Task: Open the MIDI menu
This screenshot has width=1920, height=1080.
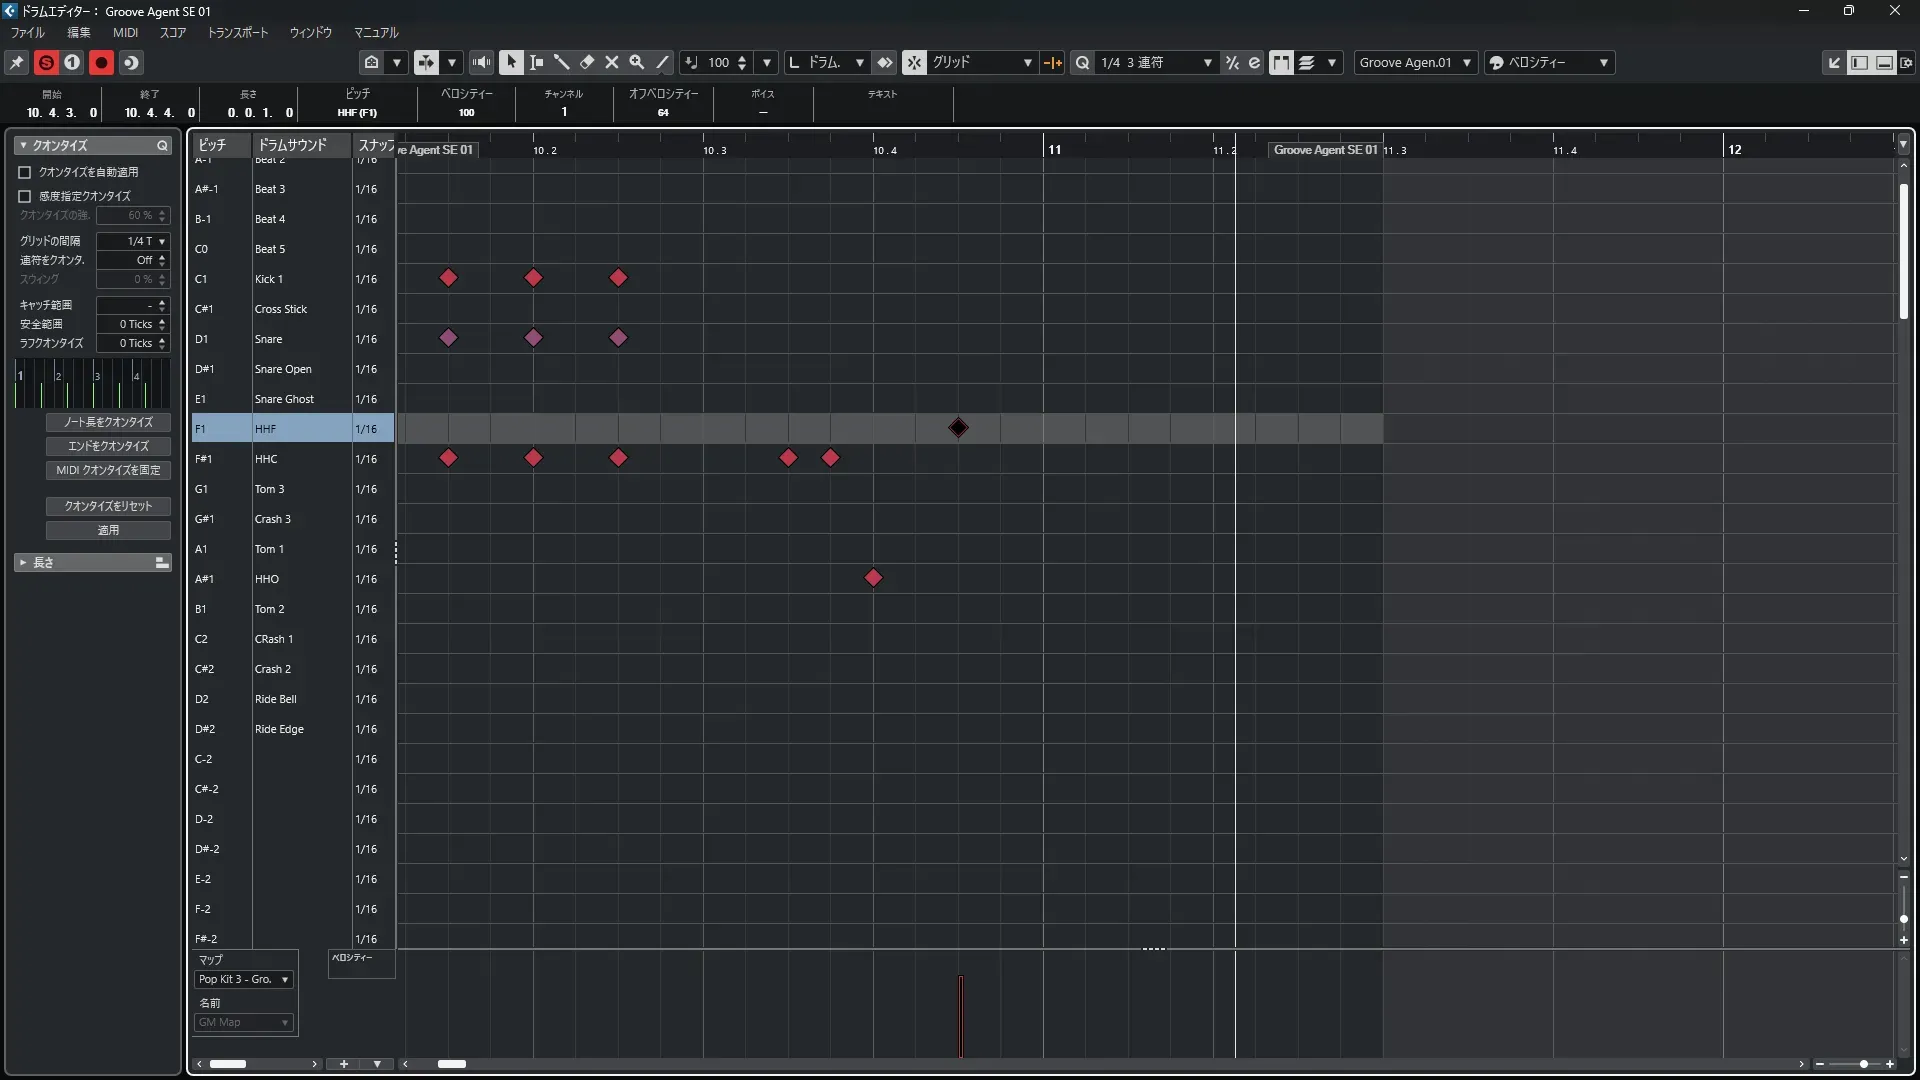Action: coord(125,33)
